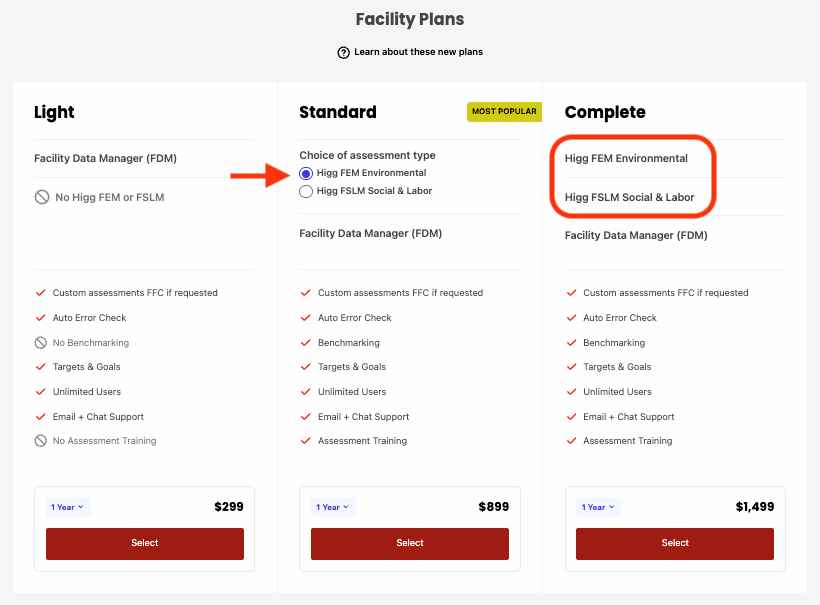Click checkmark beside Assessment Training in Complete plan
Image resolution: width=820 pixels, height=605 pixels.
click(572, 441)
